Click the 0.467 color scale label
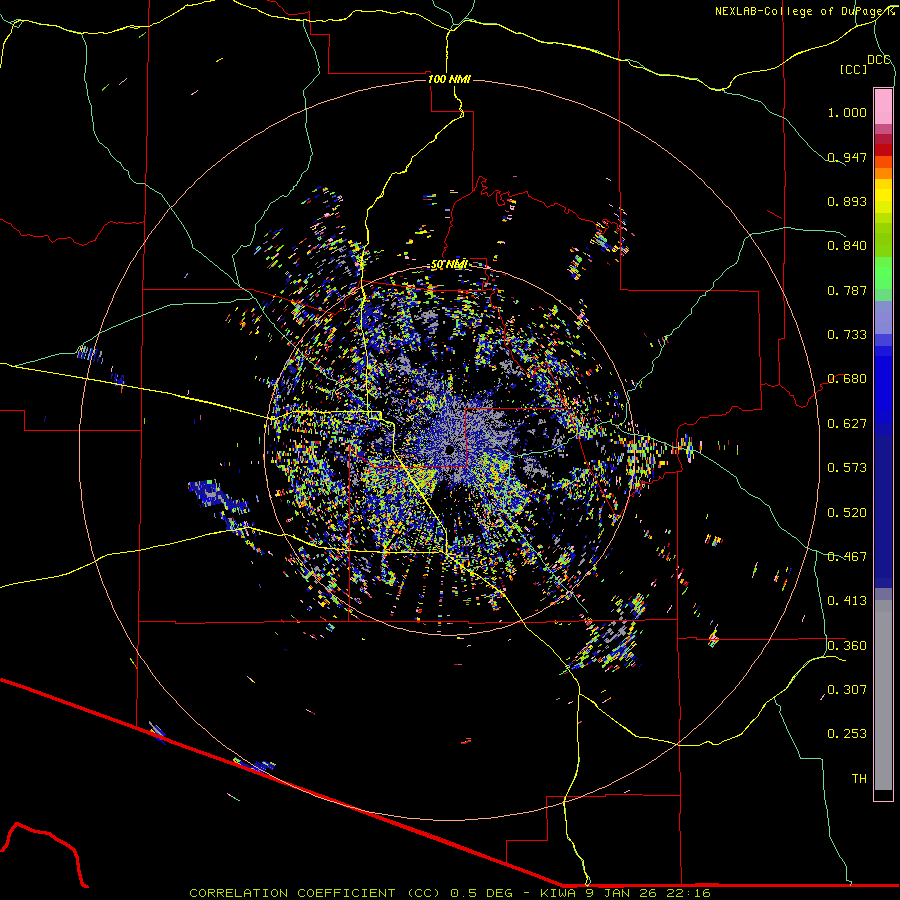 point(847,557)
